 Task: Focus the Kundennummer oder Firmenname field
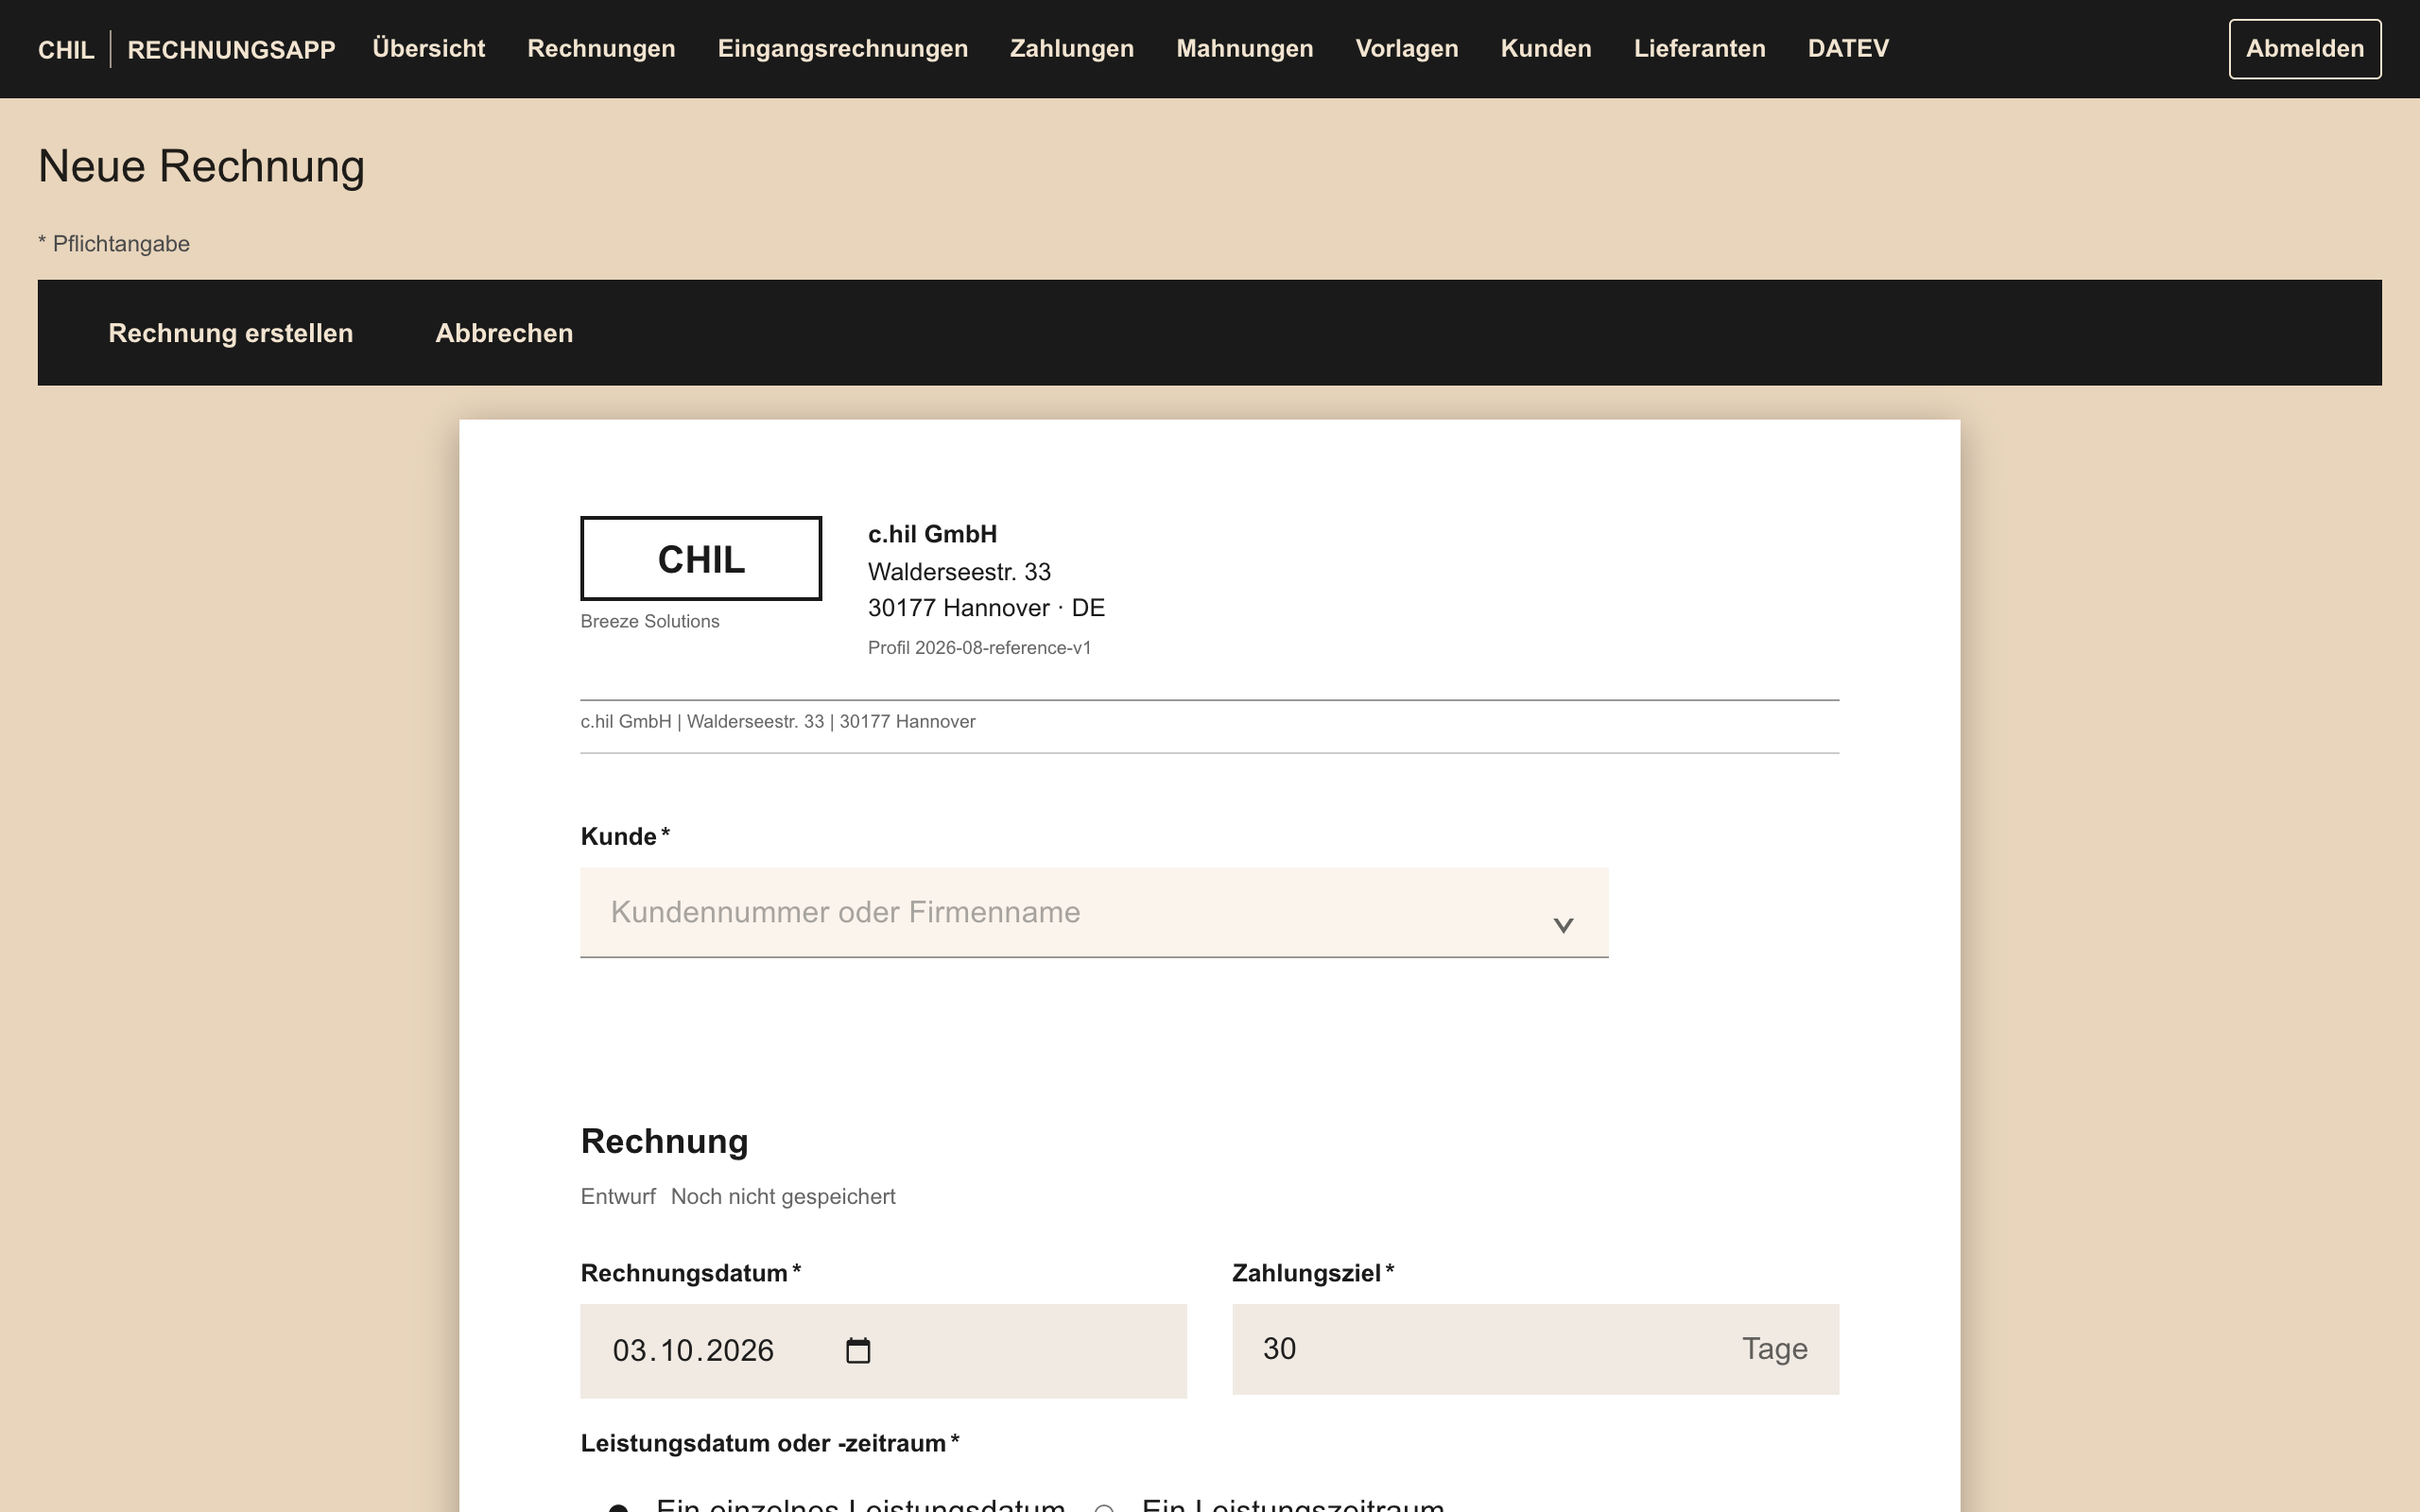(1094, 912)
